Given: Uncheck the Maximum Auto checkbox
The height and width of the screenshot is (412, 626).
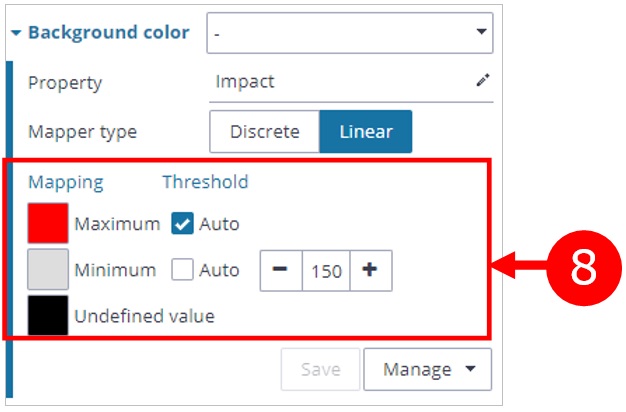Looking at the screenshot, I should pyautogui.click(x=182, y=224).
